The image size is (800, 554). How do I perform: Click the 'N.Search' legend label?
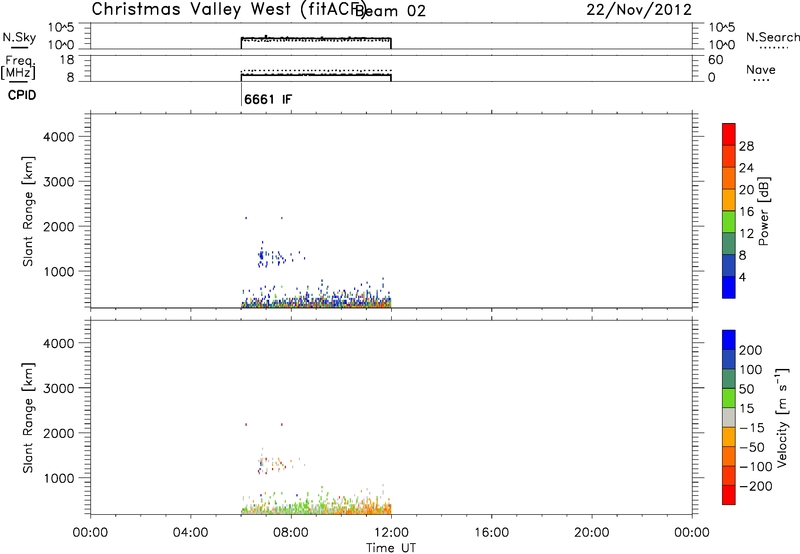point(772,37)
